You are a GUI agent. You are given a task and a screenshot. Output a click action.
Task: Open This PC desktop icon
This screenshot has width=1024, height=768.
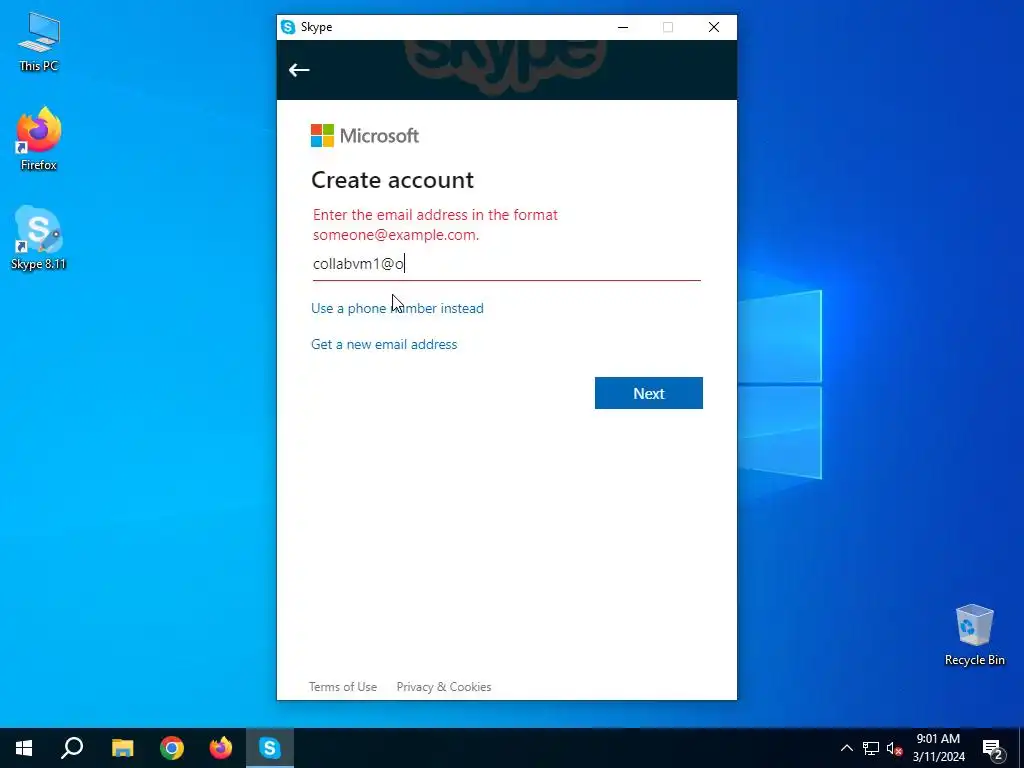(x=39, y=42)
